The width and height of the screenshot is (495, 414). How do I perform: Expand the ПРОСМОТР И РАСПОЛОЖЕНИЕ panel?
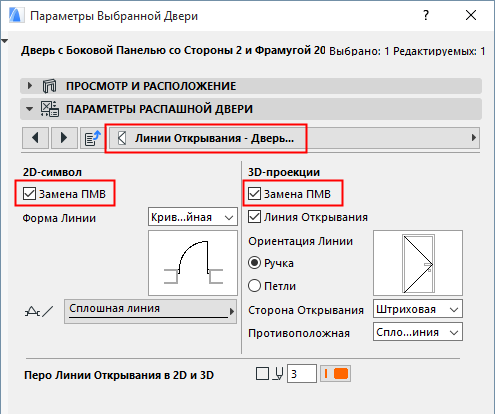click(30, 86)
